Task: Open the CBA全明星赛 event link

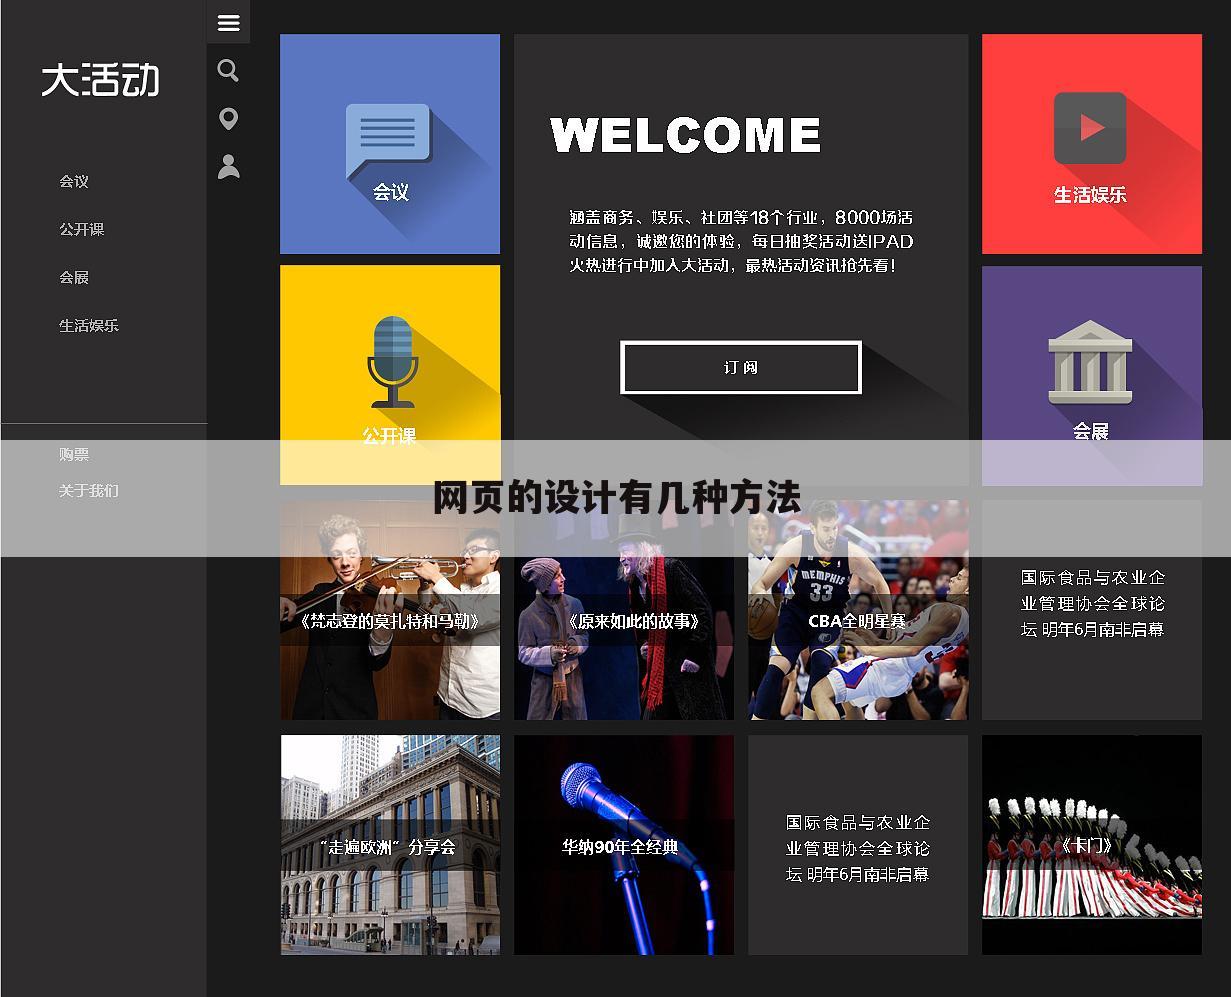Action: [857, 610]
